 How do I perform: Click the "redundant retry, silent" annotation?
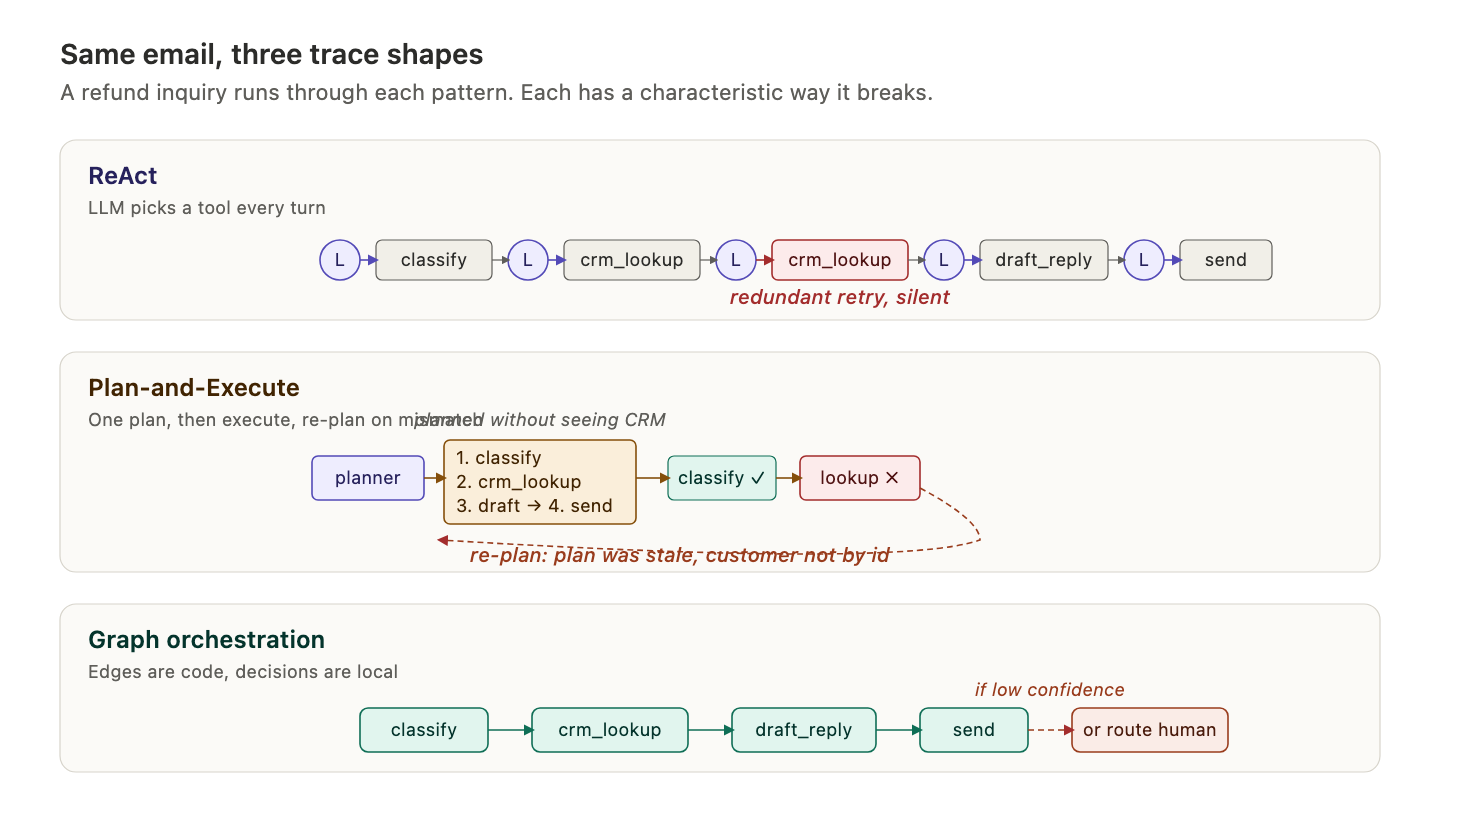pyautogui.click(x=839, y=298)
